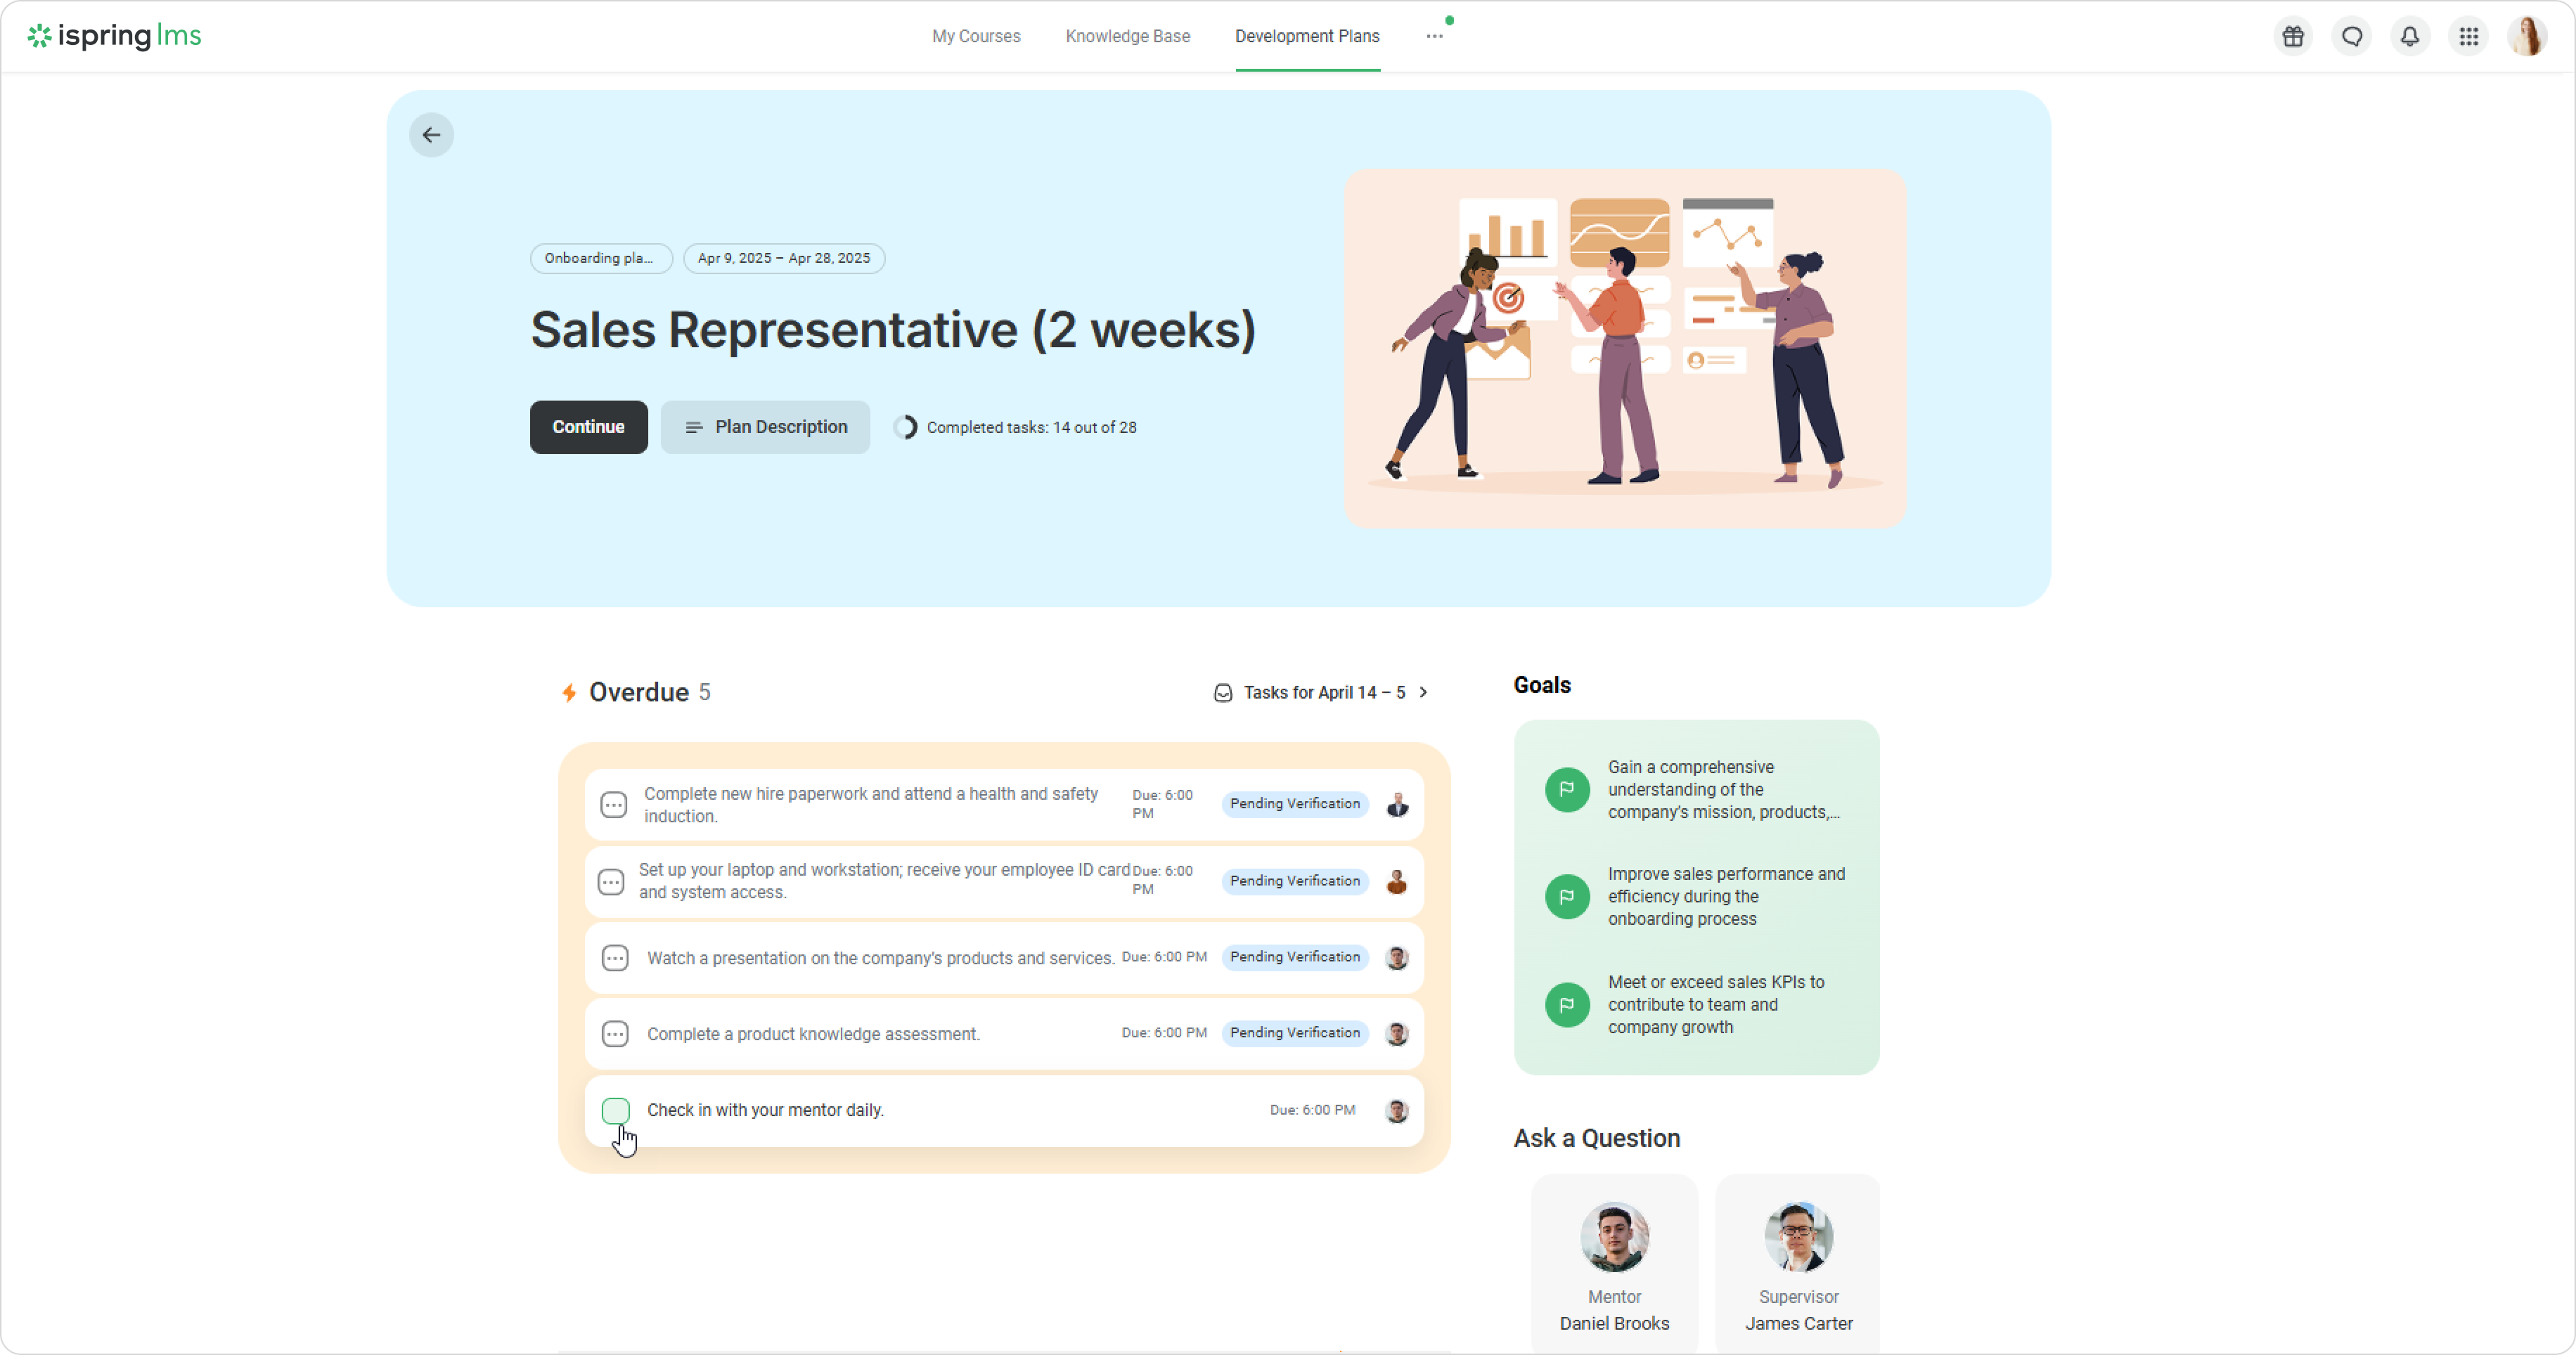Click the user profile avatar
The height and width of the screenshot is (1355, 2576).
2527,37
